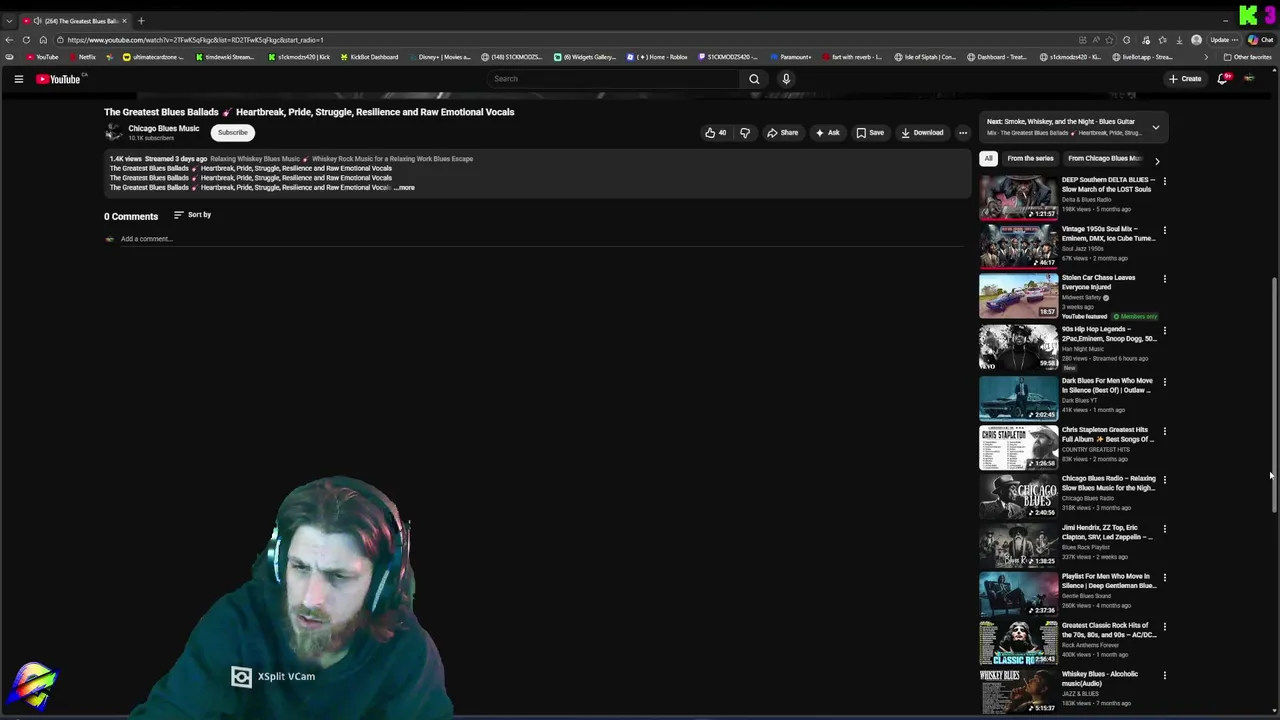Click the Members only badge
Viewport: 1280px width, 720px height.
[x=1135, y=317]
